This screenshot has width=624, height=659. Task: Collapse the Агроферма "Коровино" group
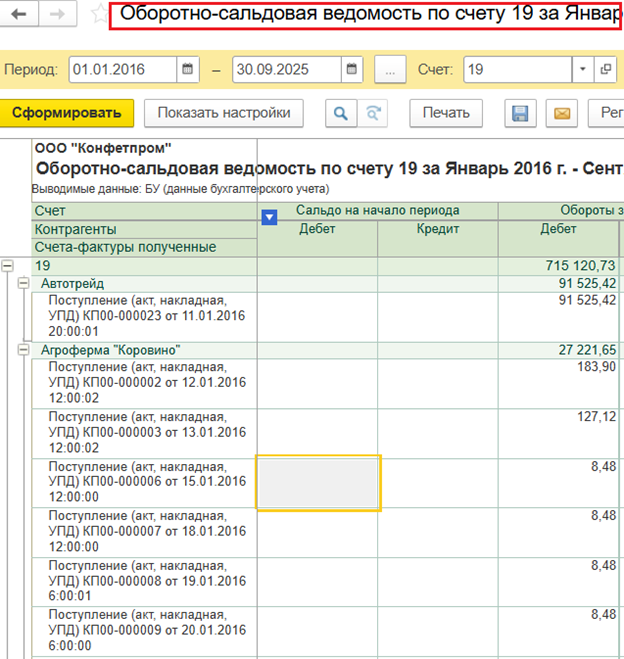pos(23,350)
